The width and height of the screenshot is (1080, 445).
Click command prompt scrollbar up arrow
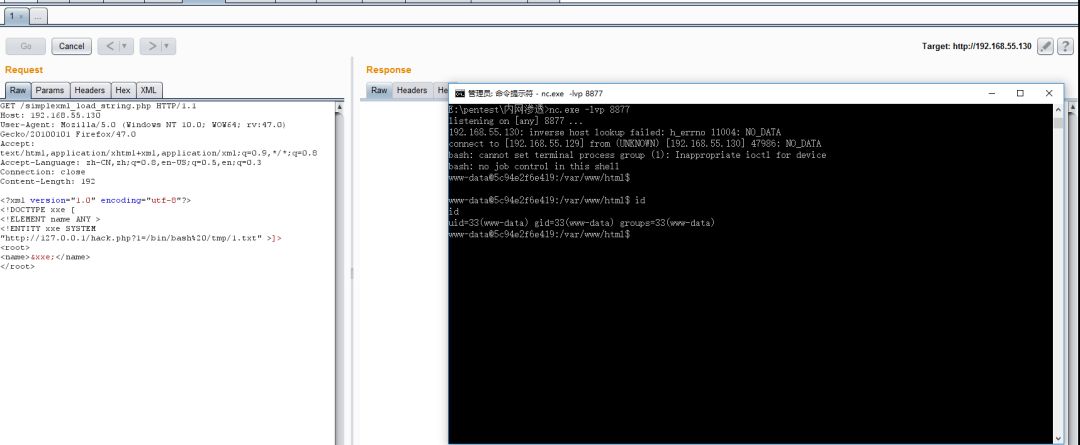1058,109
